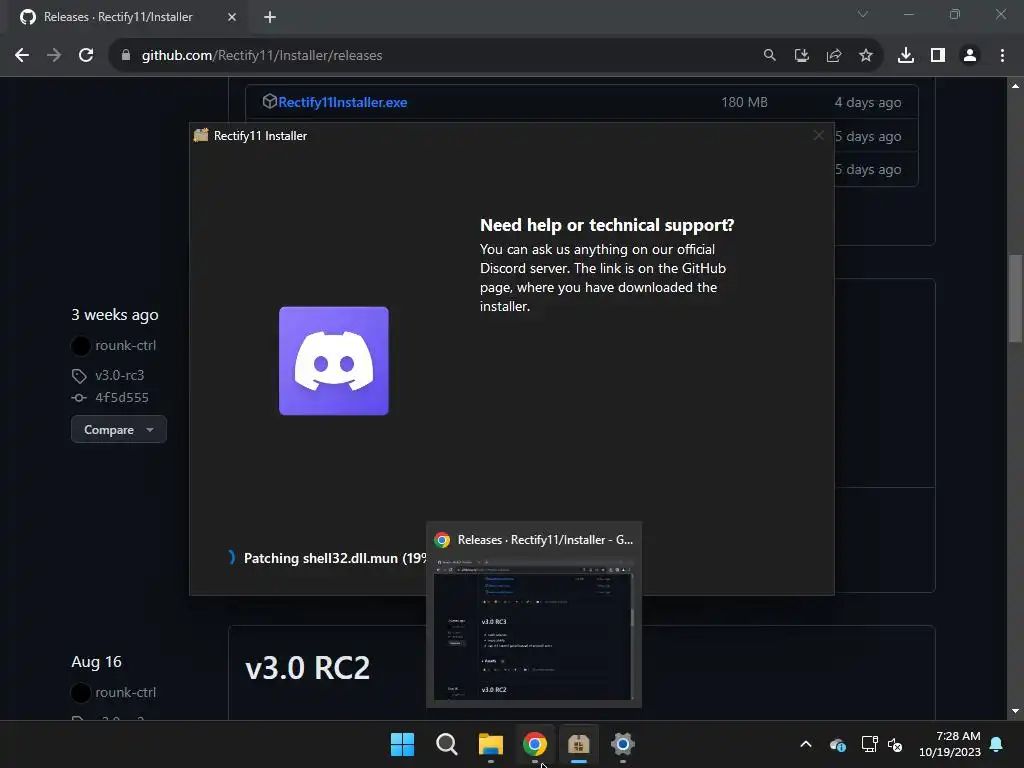The image size is (1024, 768).
Task: Click the github.com address bar URL
Action: [262, 56]
